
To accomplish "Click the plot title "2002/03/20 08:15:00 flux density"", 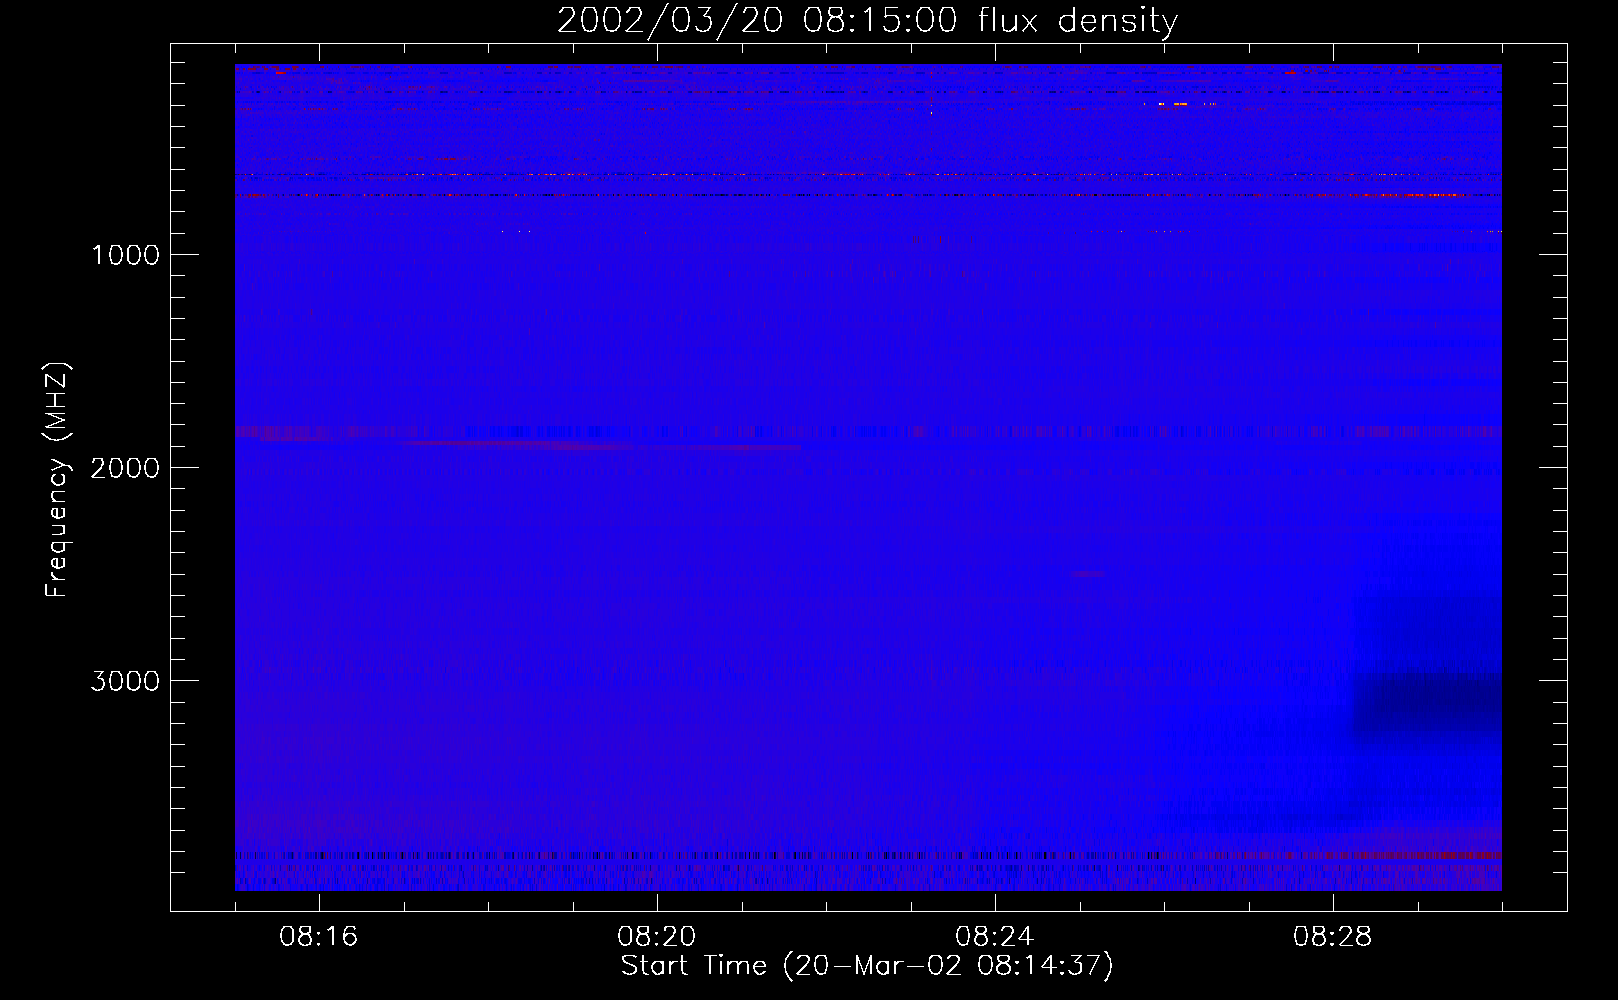I will click(867, 21).
